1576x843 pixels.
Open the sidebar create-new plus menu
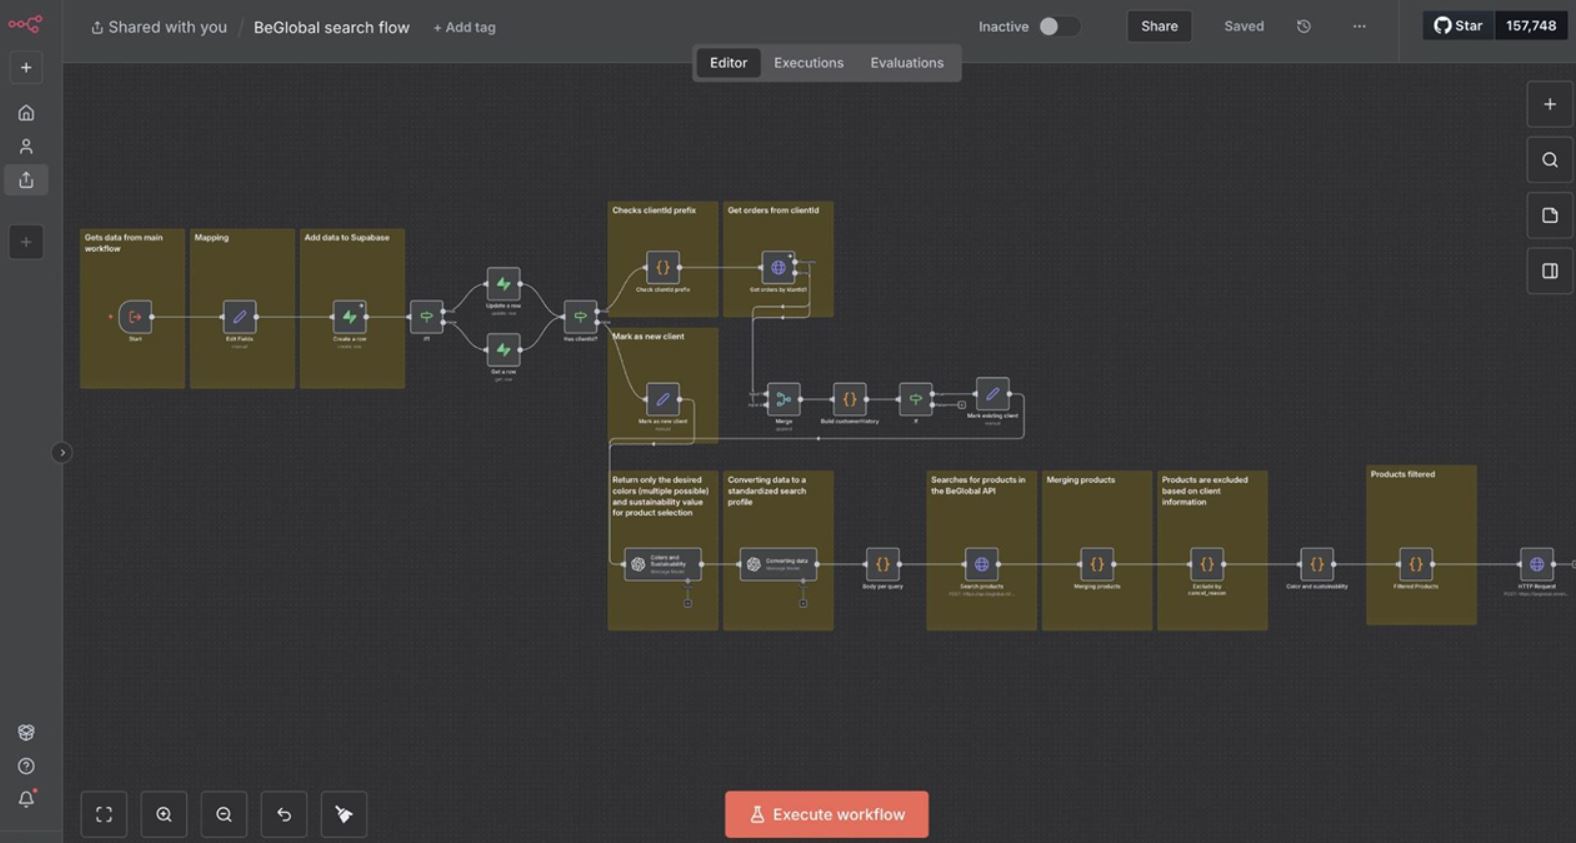(26, 68)
